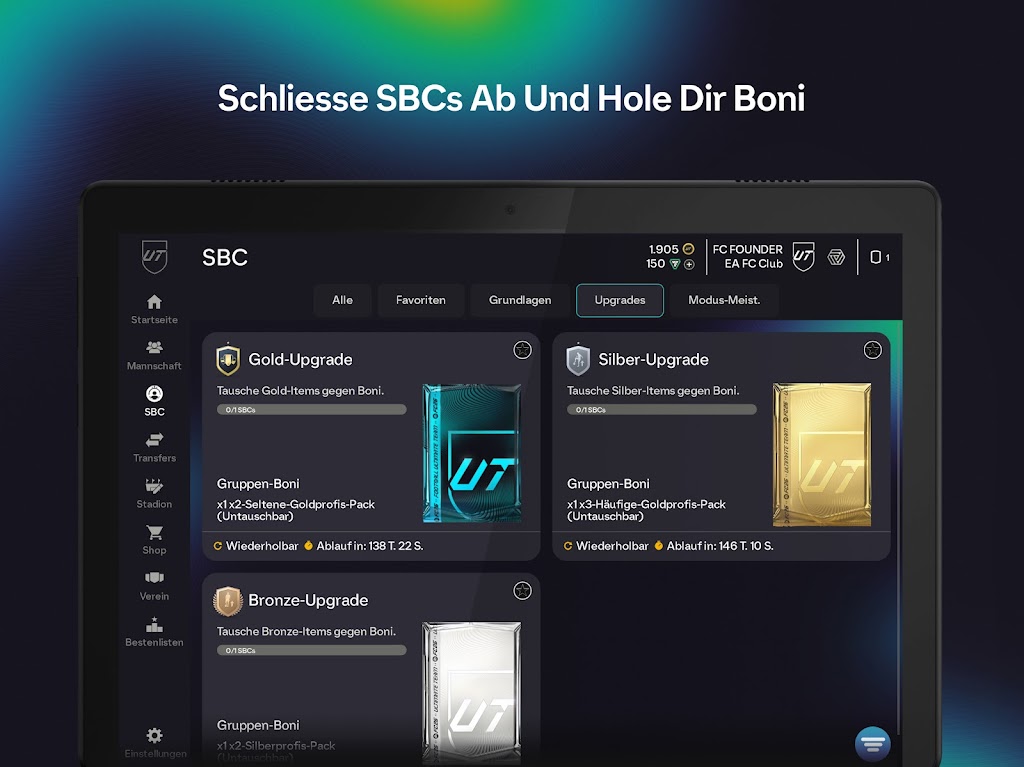Open the Gold-Upgrade challenge title
The height and width of the screenshot is (767, 1024).
coord(300,359)
